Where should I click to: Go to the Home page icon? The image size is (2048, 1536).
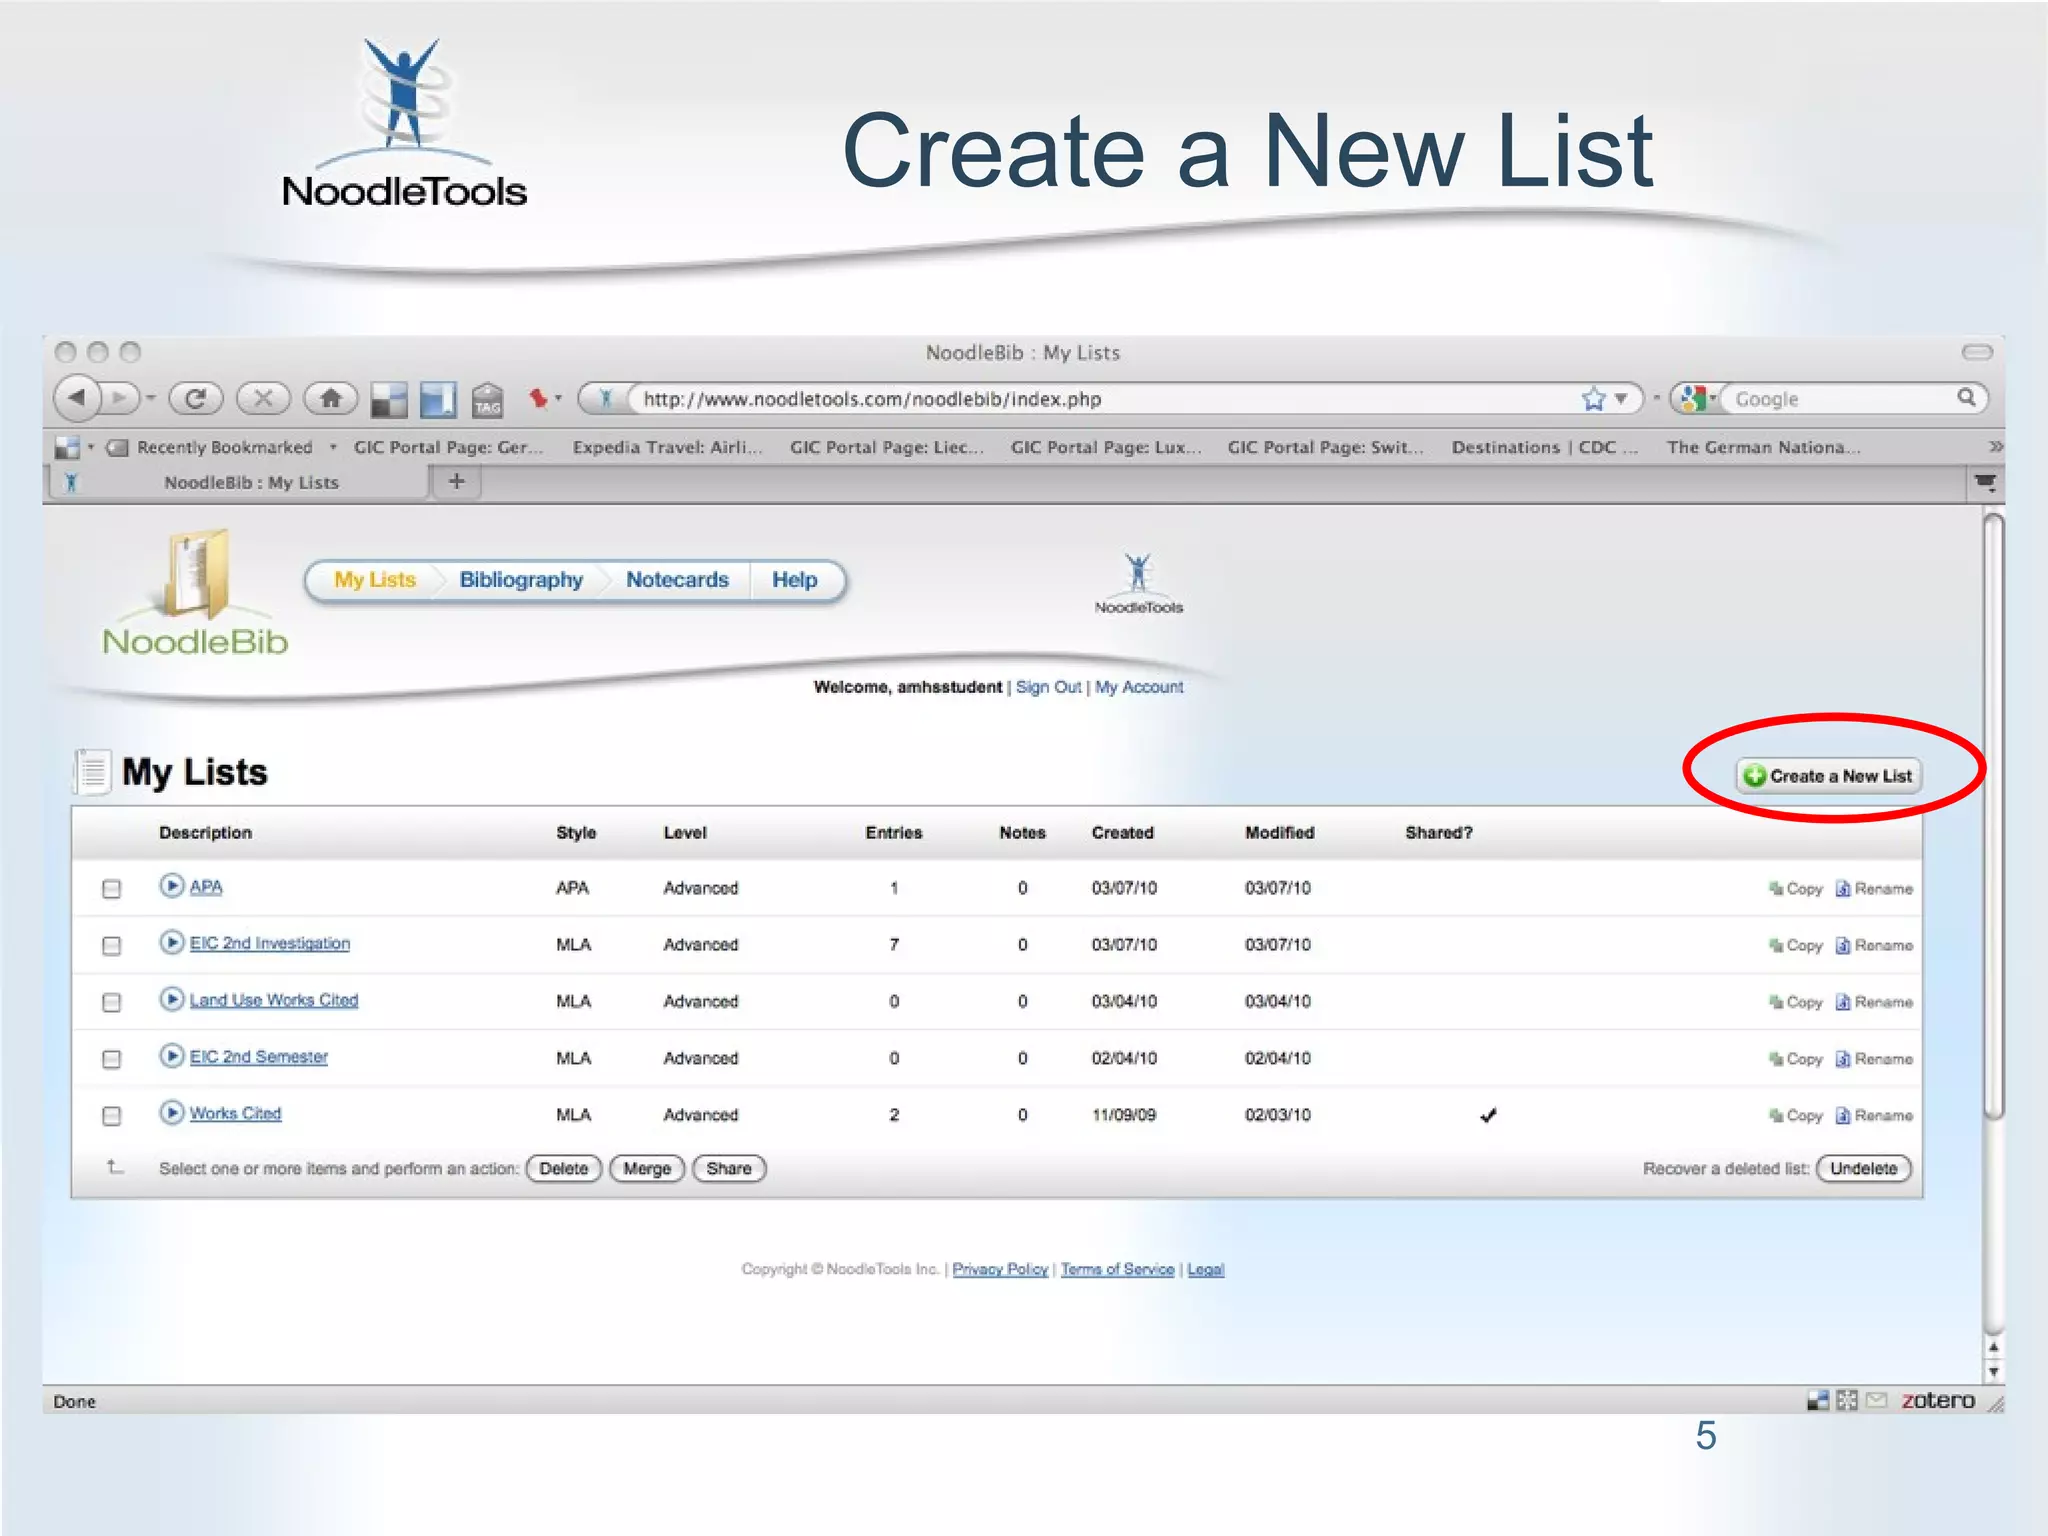[x=330, y=399]
